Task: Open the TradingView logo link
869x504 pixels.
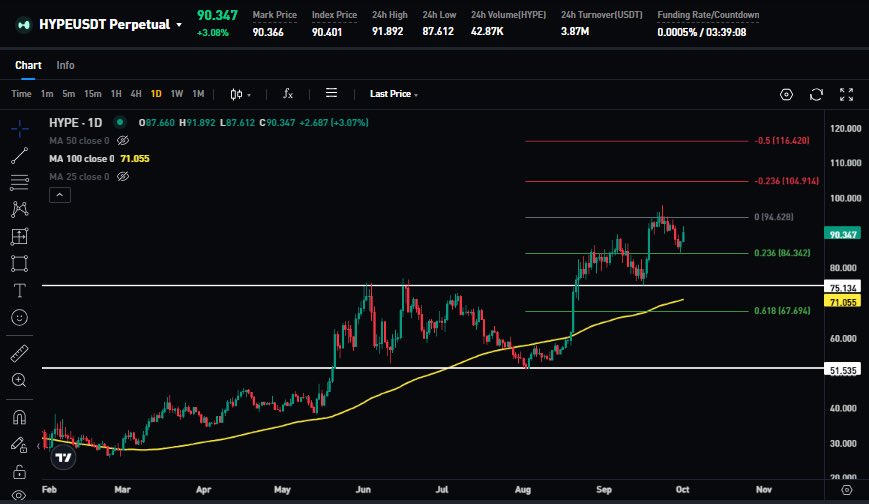Action: 63,457
